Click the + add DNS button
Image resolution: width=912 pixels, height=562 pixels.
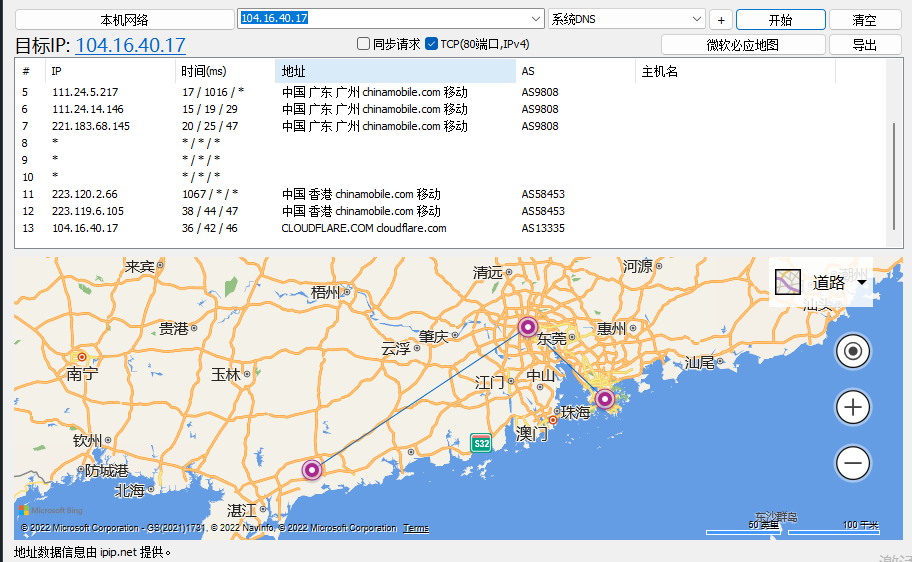[x=721, y=20]
